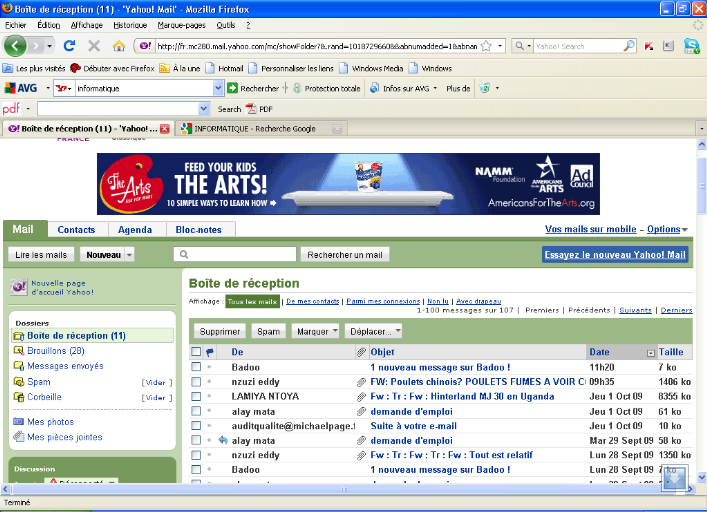Open the Nouveau dropdown arrow
This screenshot has width=707, height=512.
pos(129,255)
